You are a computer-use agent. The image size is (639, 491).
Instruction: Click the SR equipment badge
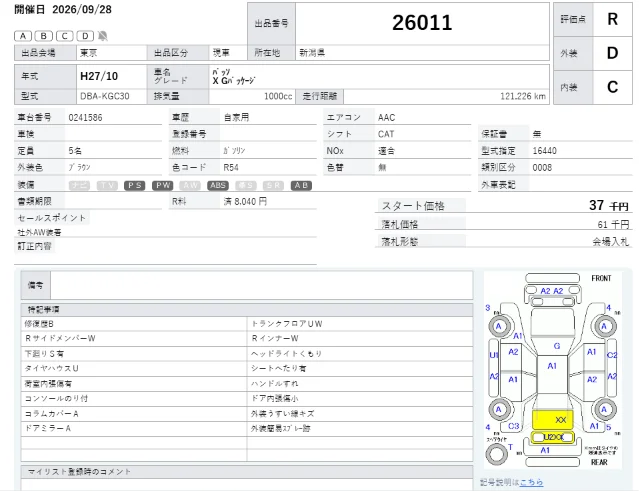pos(273,185)
